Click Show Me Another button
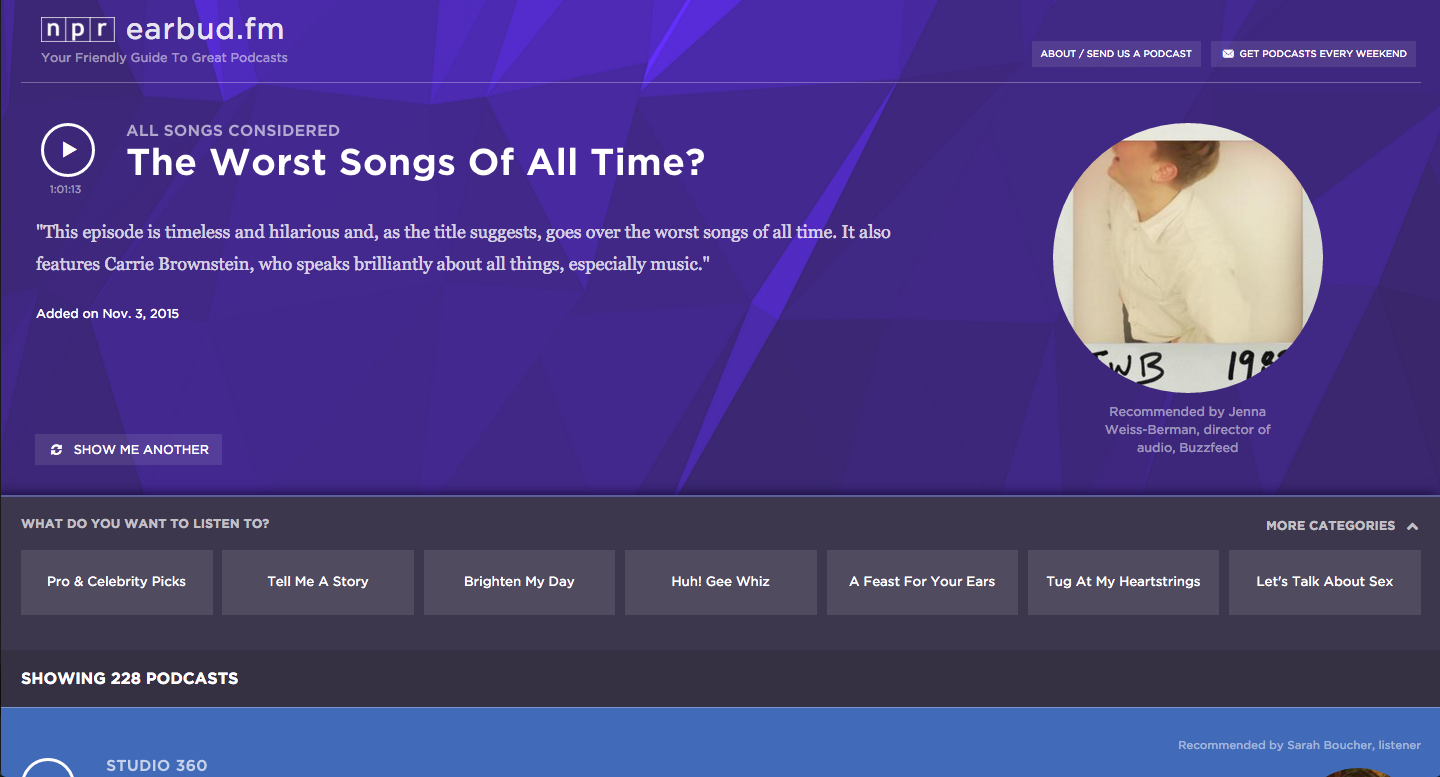 tap(128, 450)
